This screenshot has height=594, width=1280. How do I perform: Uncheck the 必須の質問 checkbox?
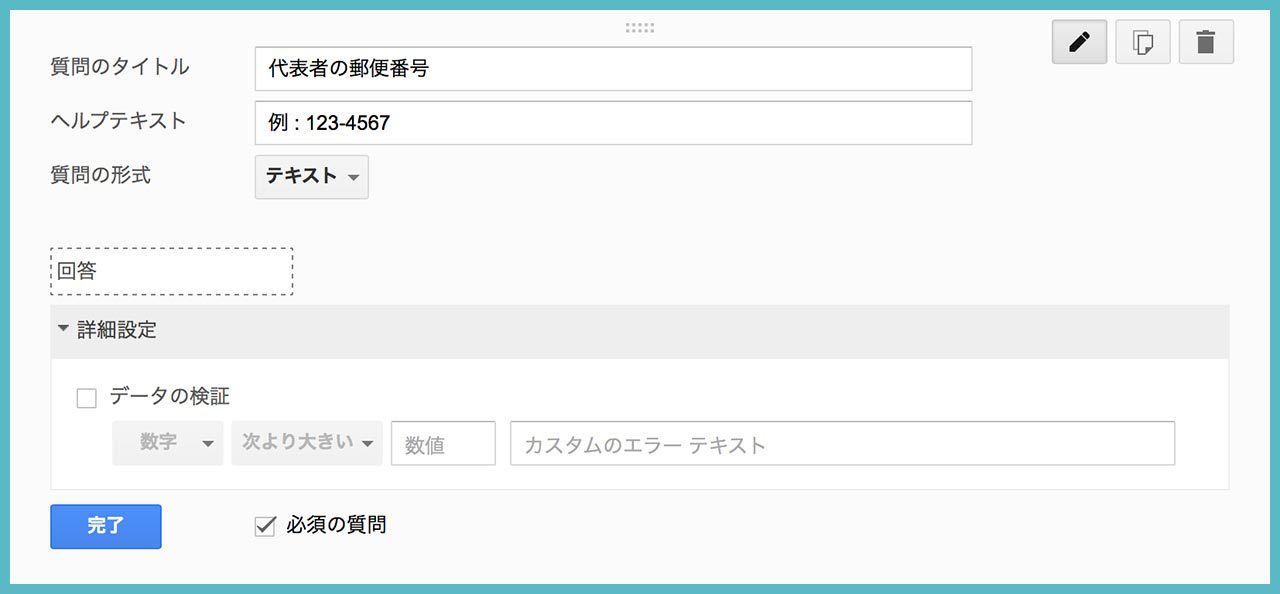265,526
